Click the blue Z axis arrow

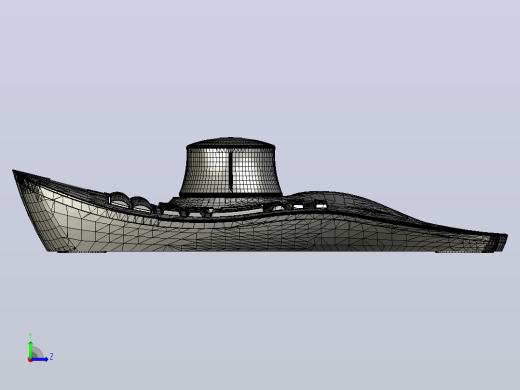(x=39, y=359)
